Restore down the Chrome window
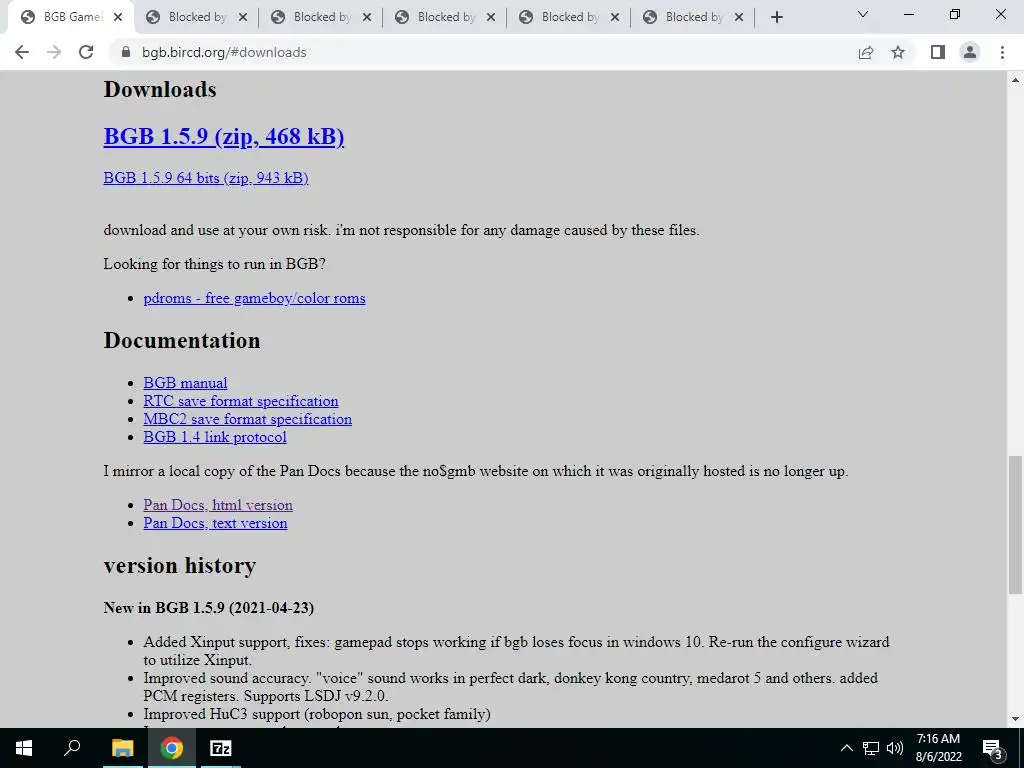Viewport: 1024px width, 768px height. tap(955, 14)
